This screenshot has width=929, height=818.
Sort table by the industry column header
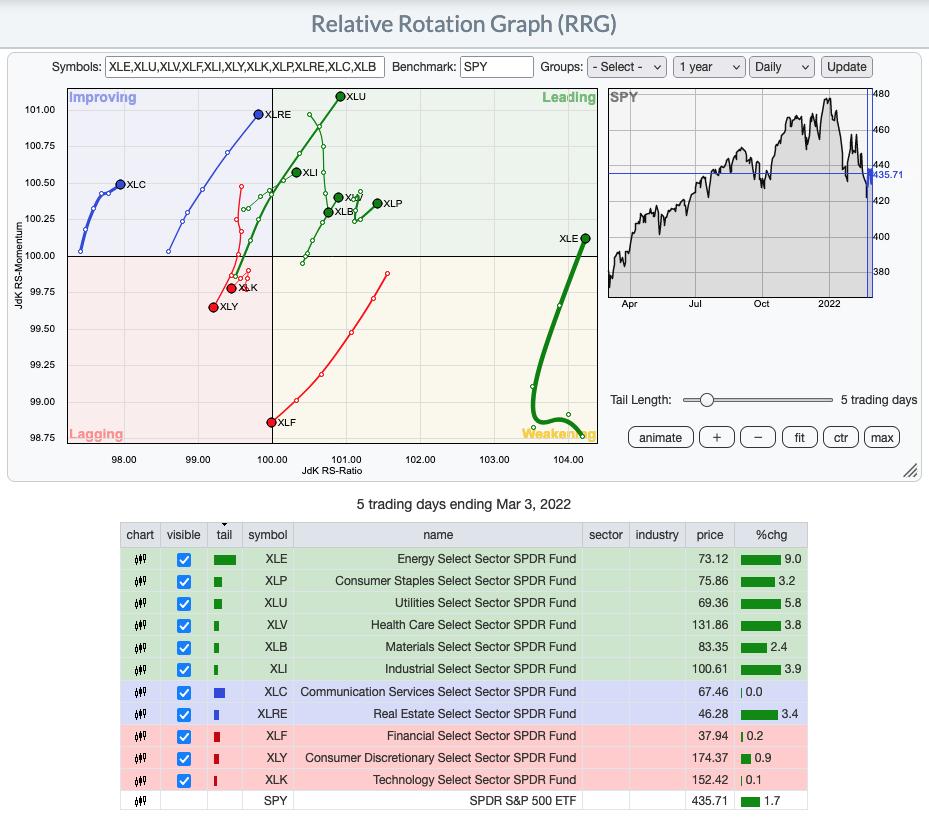(x=657, y=535)
